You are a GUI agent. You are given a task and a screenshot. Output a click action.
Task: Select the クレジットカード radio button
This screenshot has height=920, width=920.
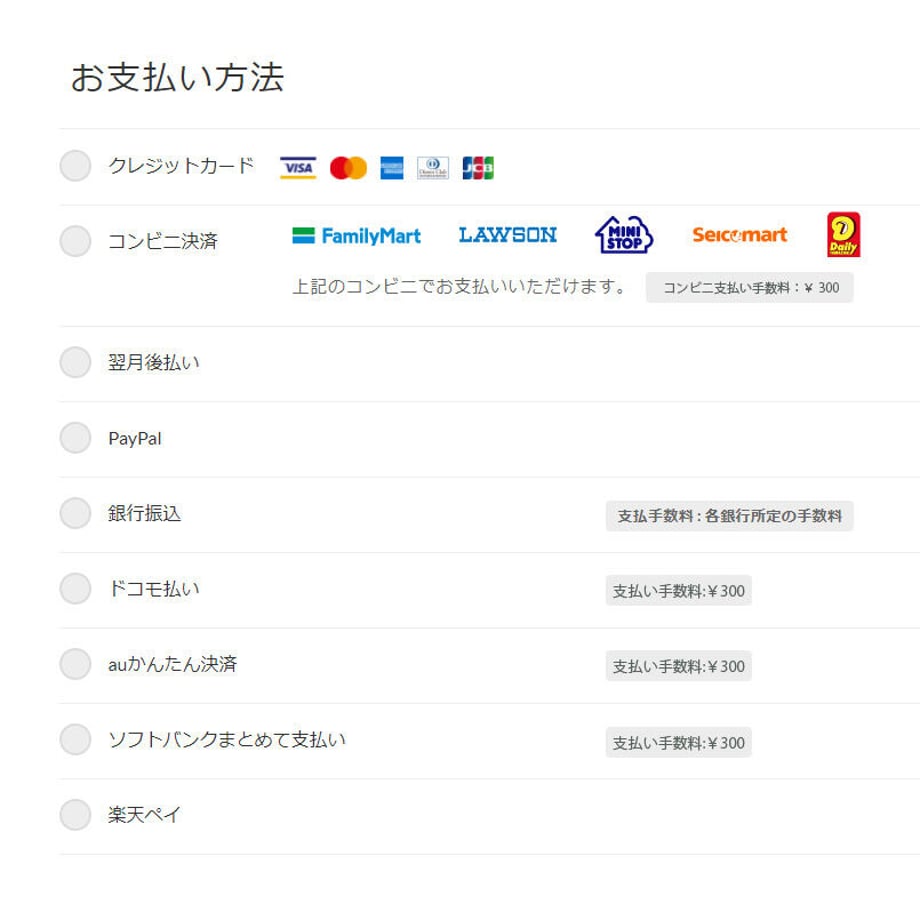coord(75,165)
